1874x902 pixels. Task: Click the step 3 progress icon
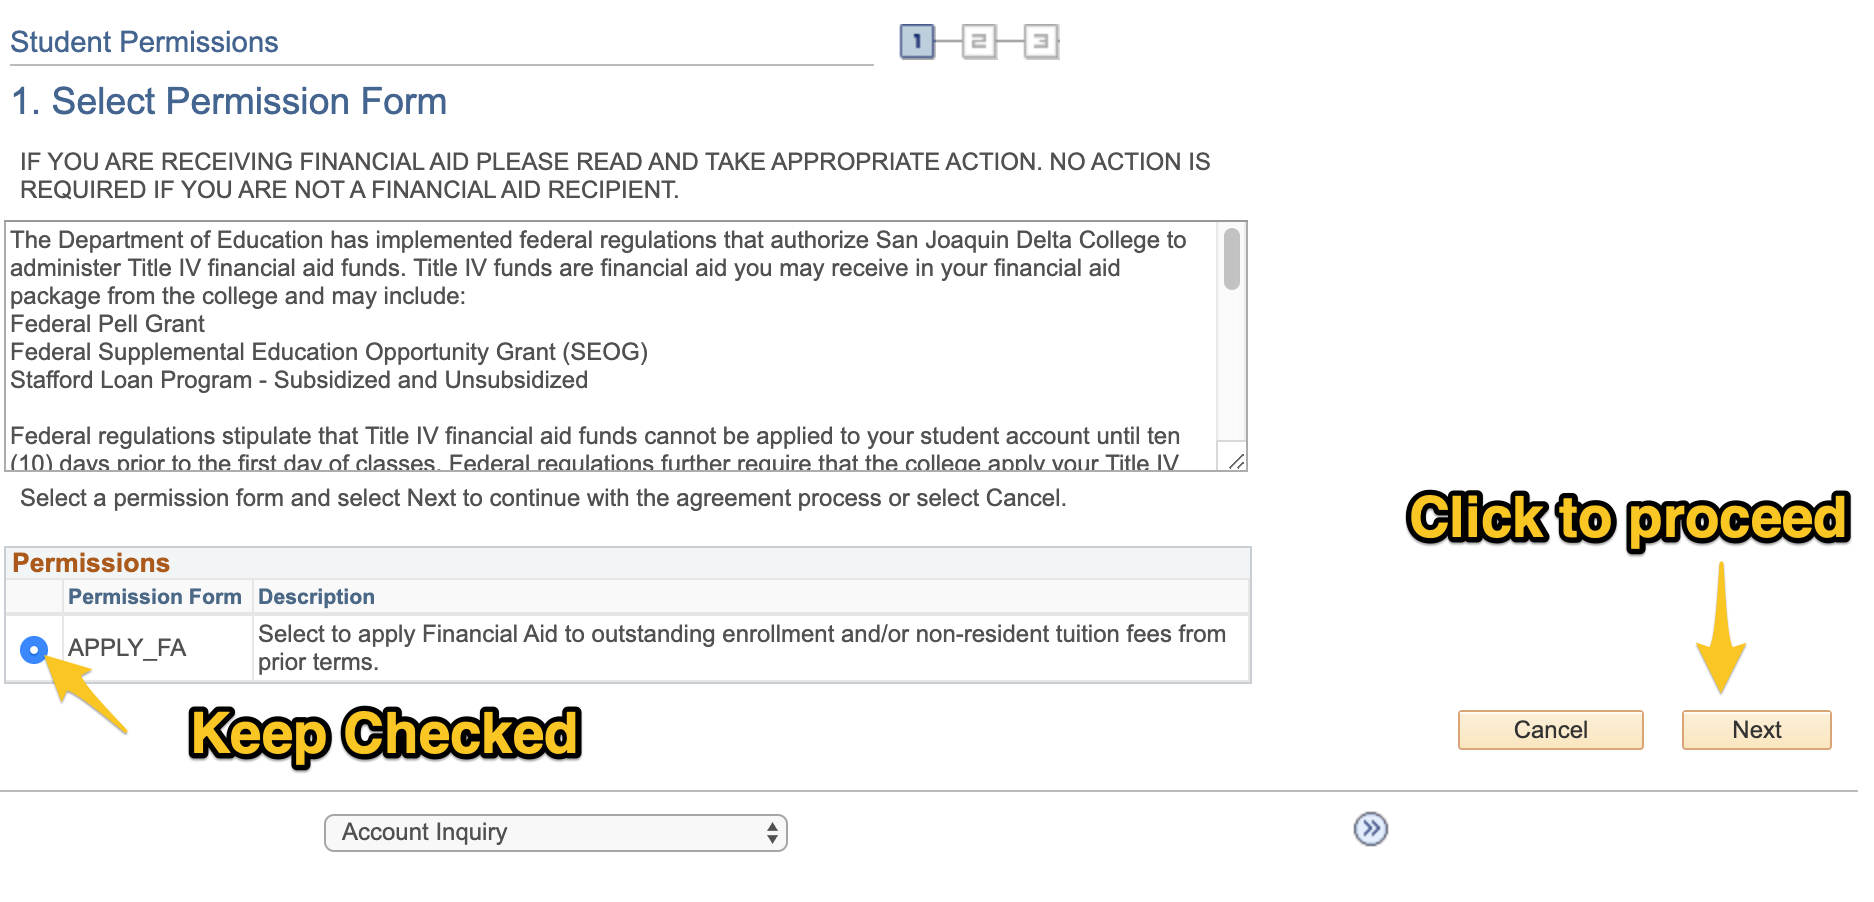coord(1040,42)
